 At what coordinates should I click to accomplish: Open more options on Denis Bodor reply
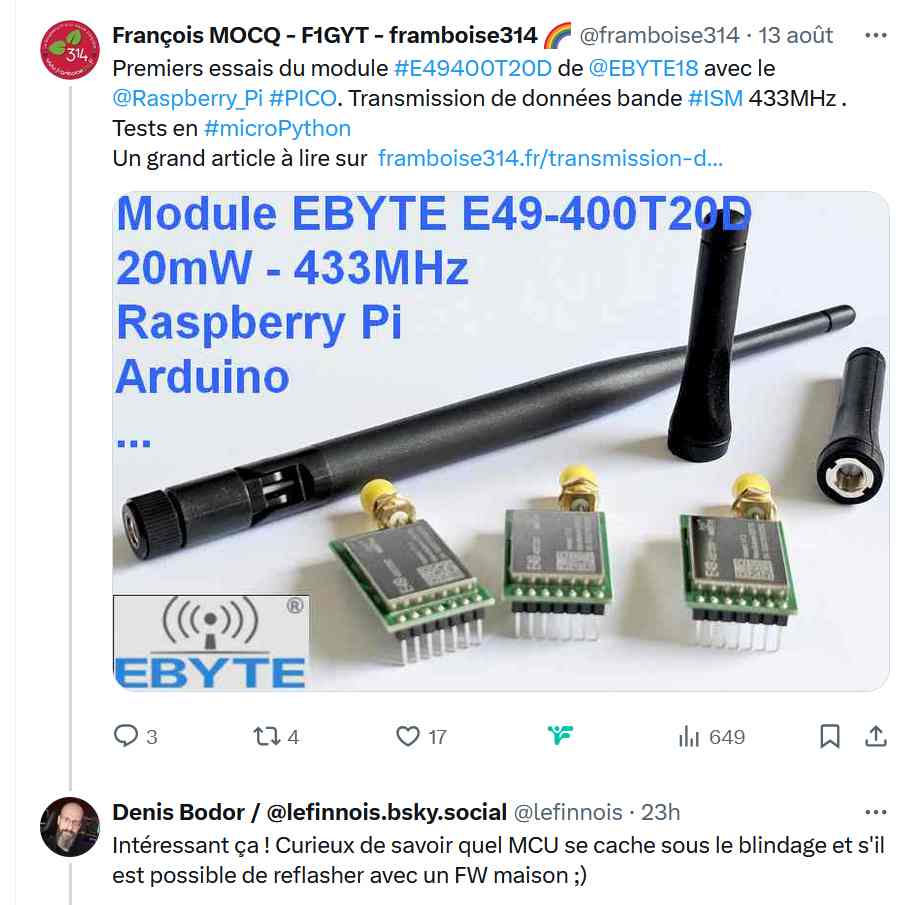tap(875, 812)
